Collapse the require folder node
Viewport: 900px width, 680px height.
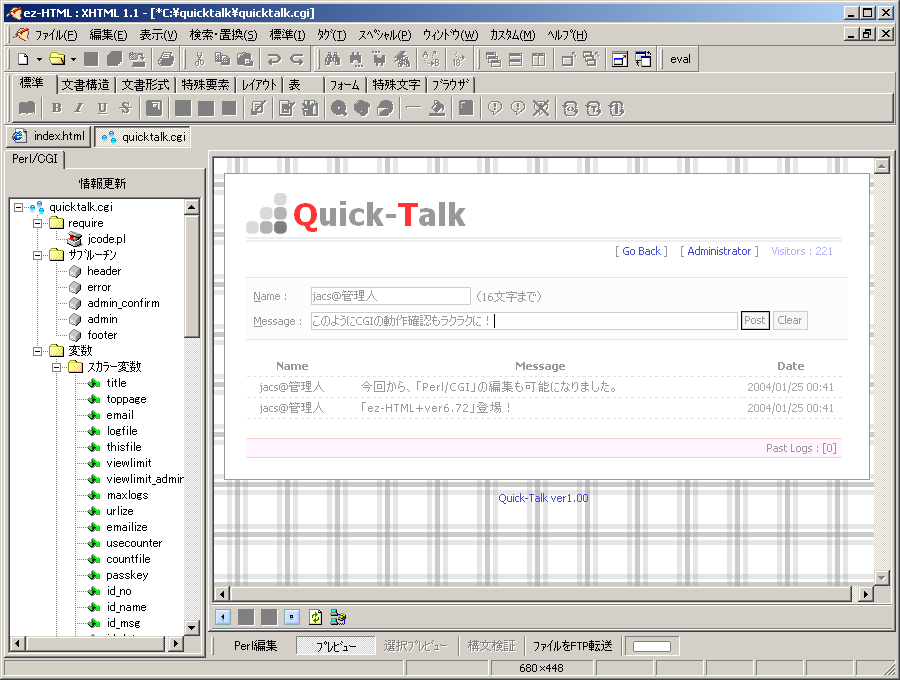[37, 223]
